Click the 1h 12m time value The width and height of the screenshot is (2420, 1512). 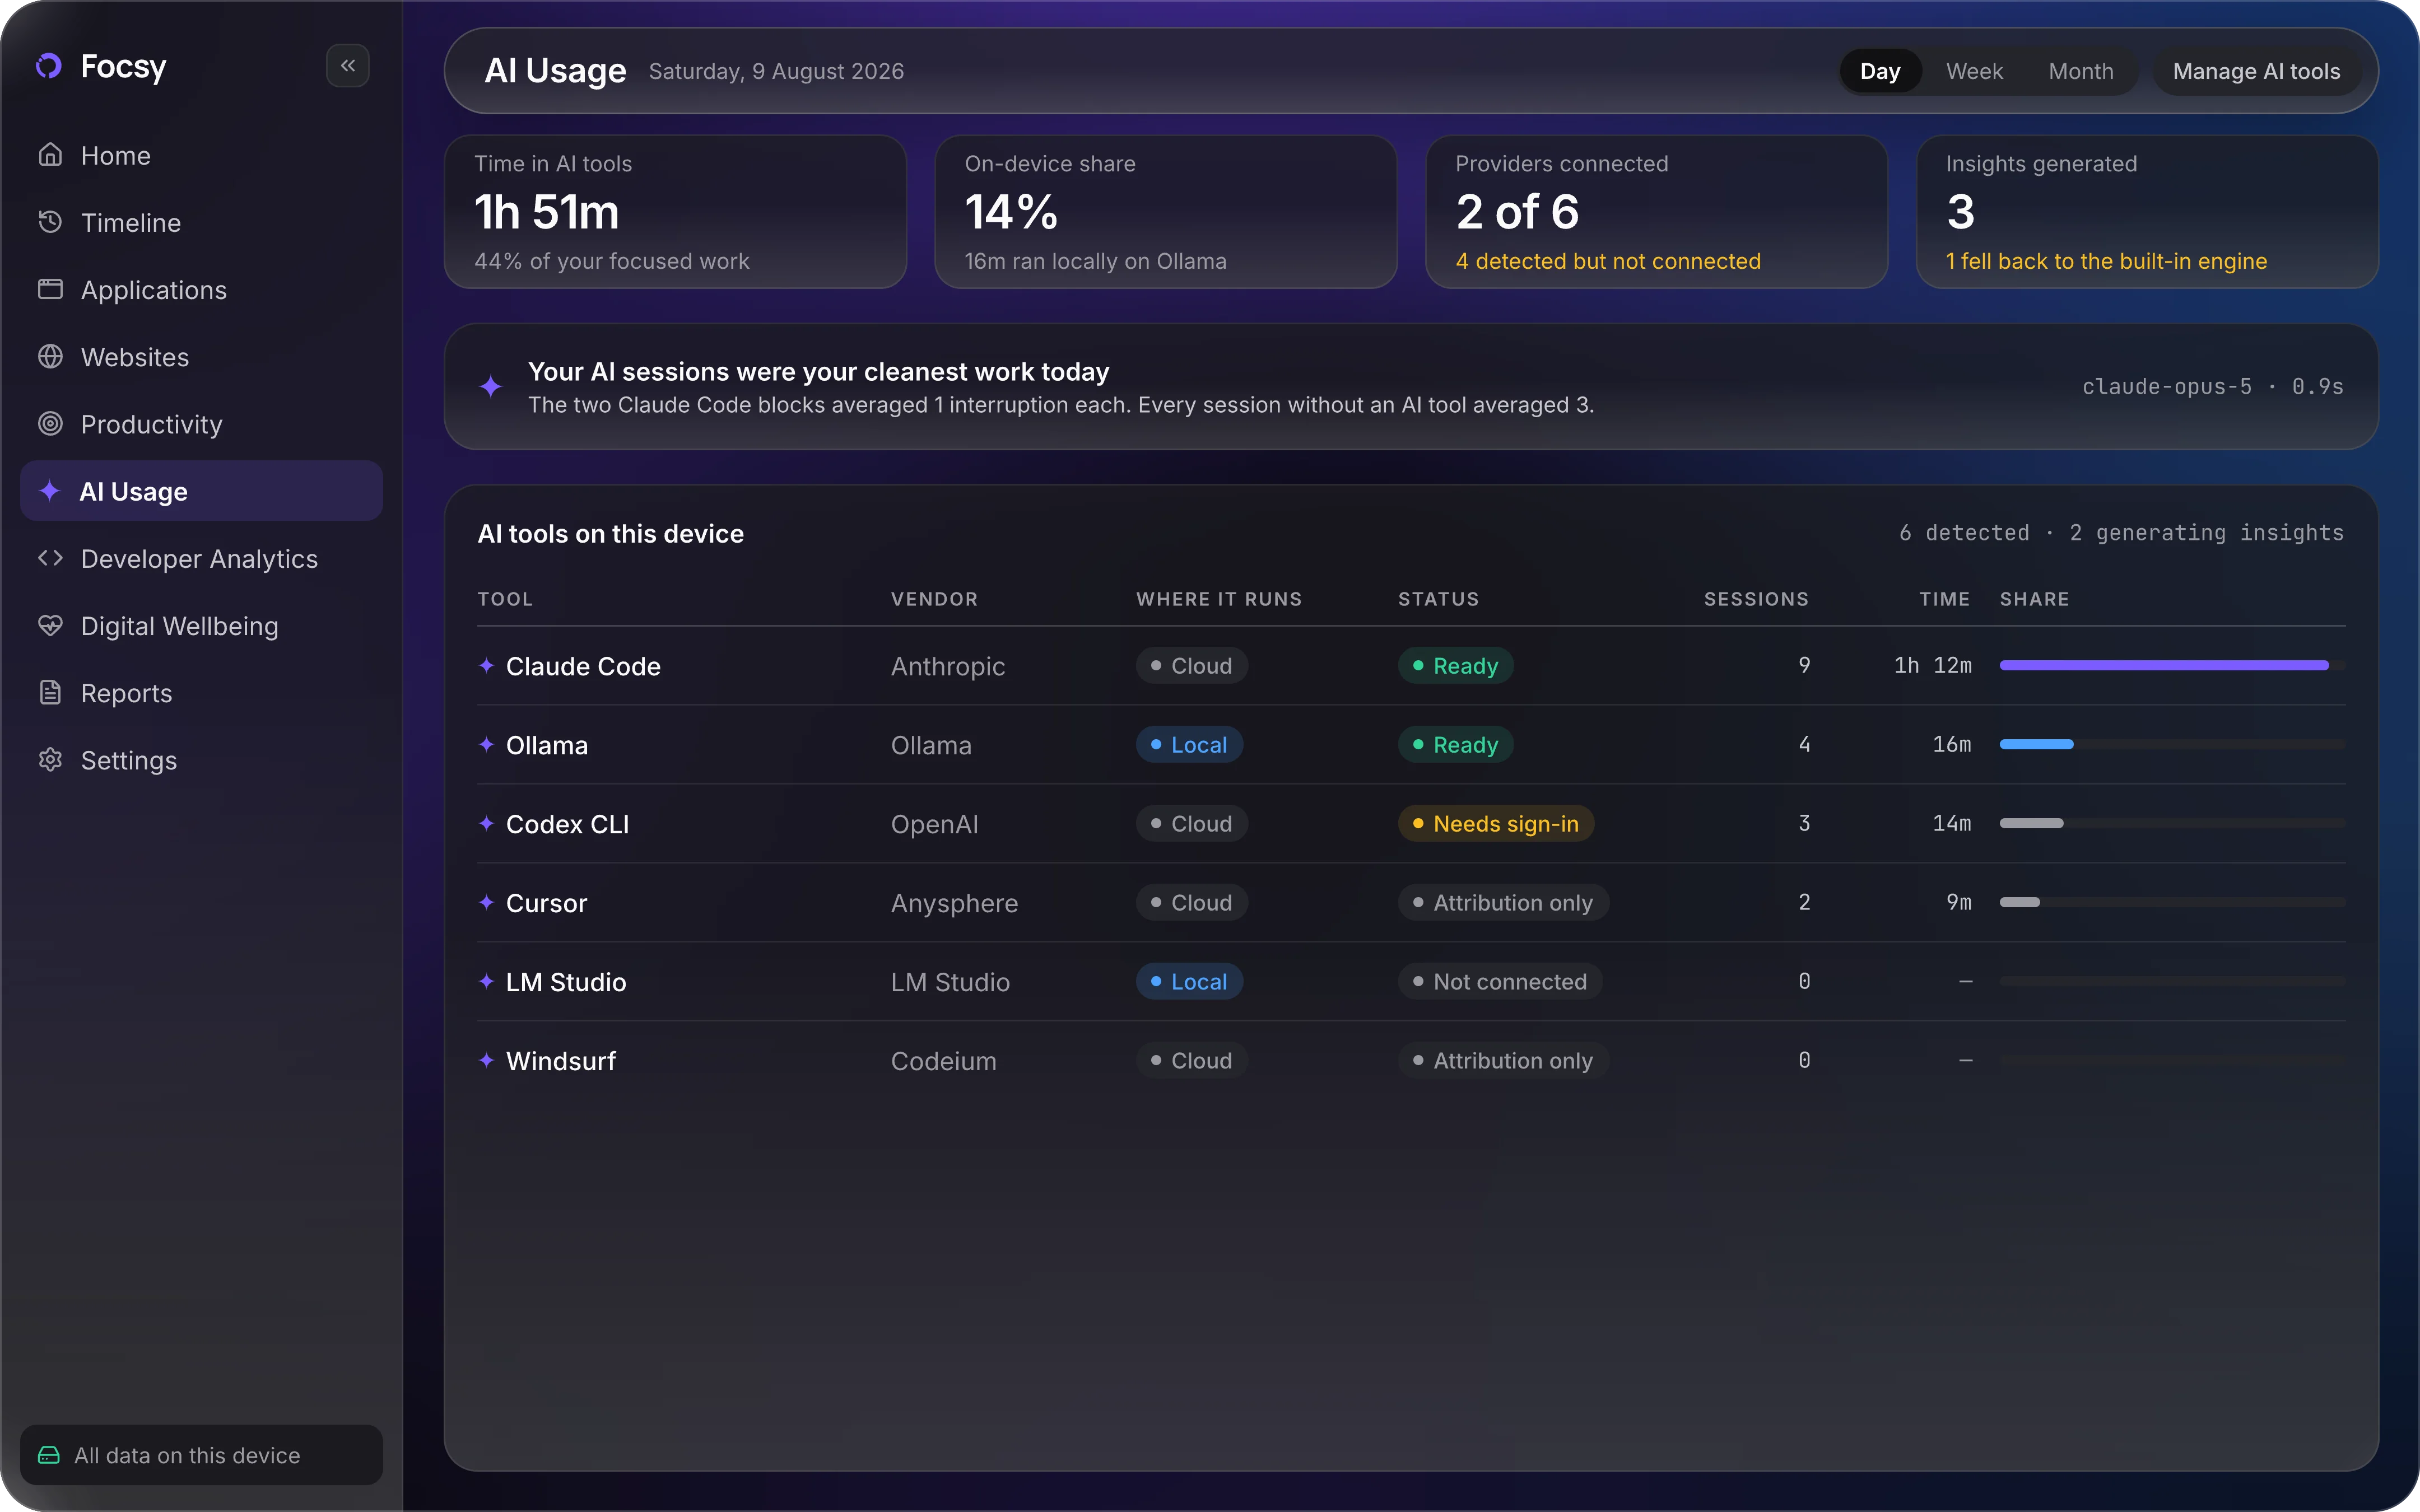point(1932,665)
